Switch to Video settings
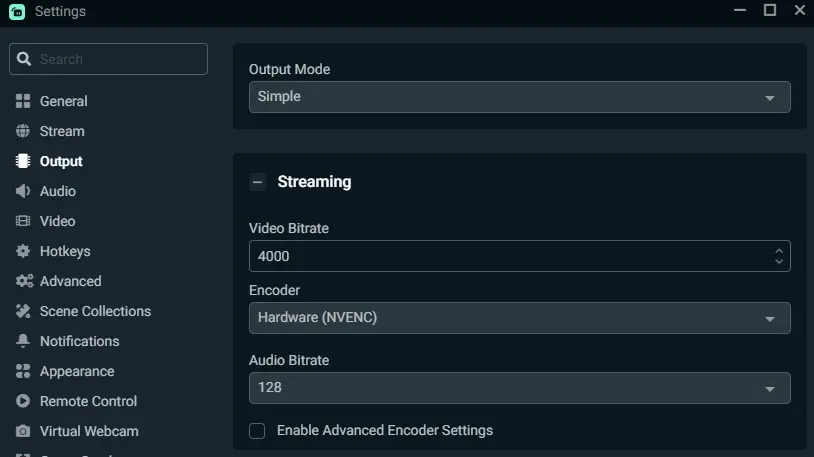Viewport: 814px width, 457px height. (x=57, y=221)
